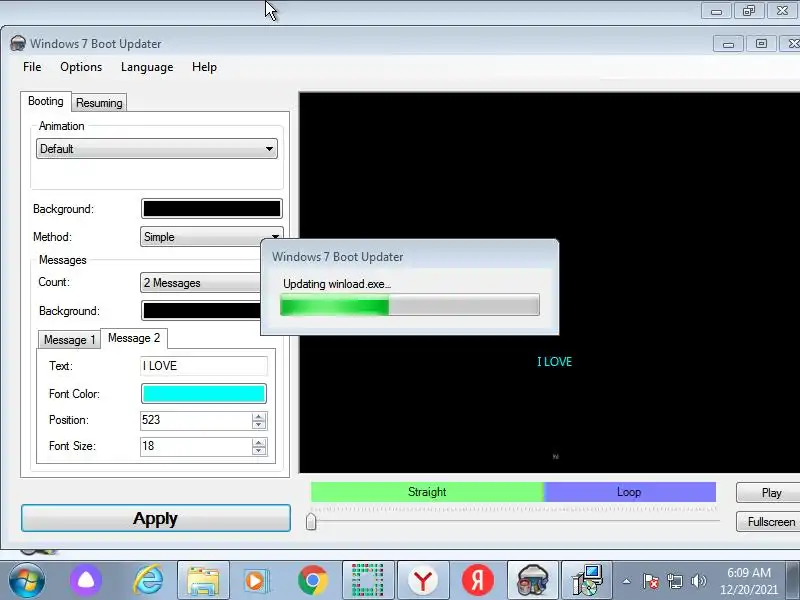Open the purple Alice assistant taskbar icon
Screen dimensions: 800x600
pos(85,580)
